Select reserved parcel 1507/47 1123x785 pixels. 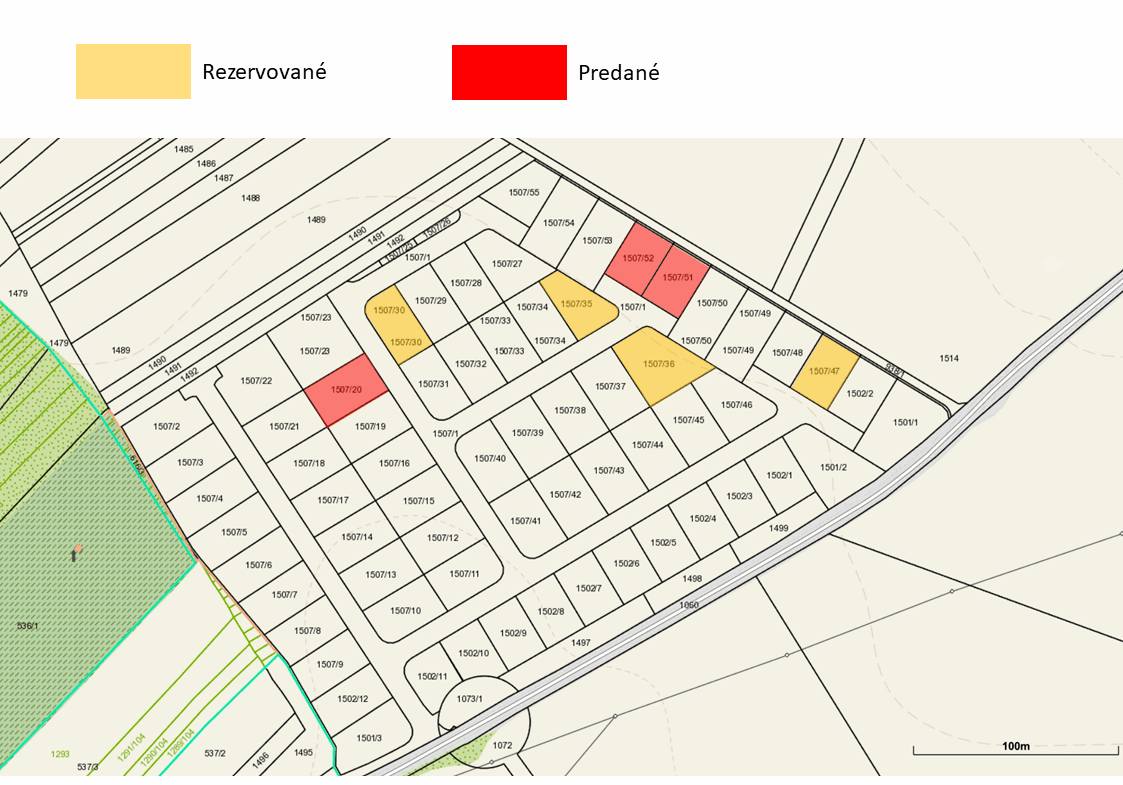(825, 371)
